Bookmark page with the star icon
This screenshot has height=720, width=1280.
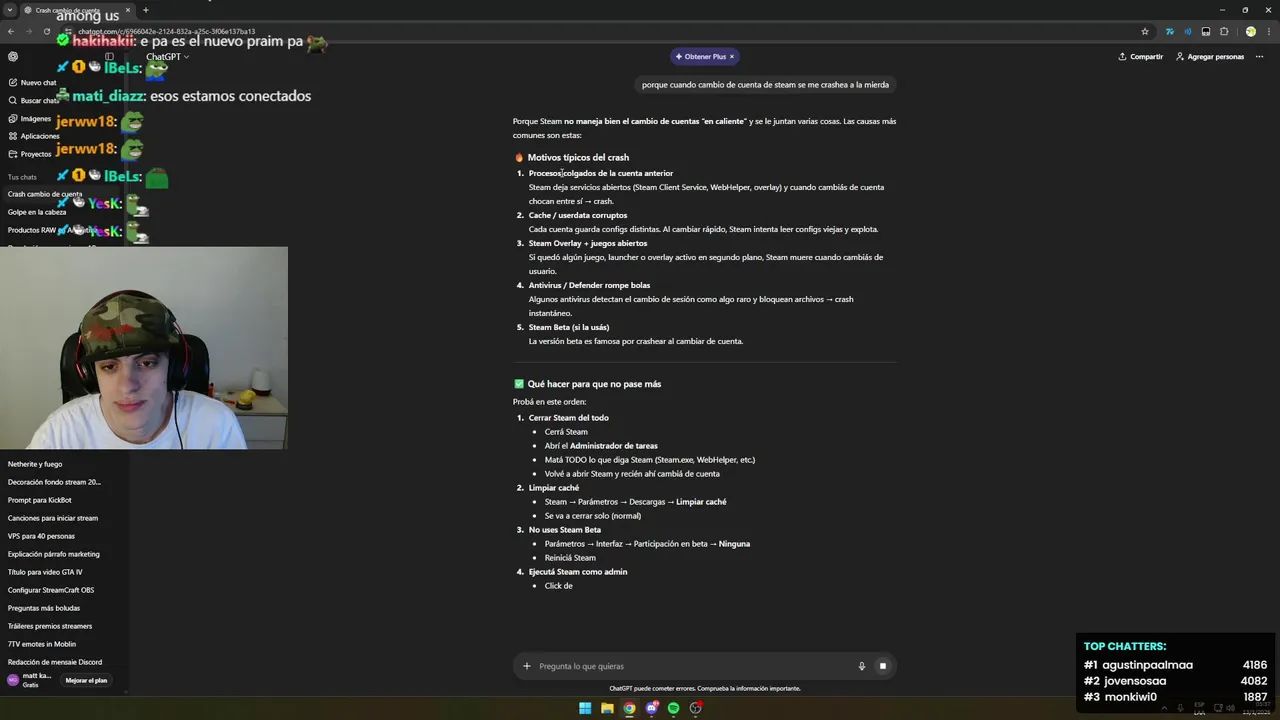[1145, 31]
